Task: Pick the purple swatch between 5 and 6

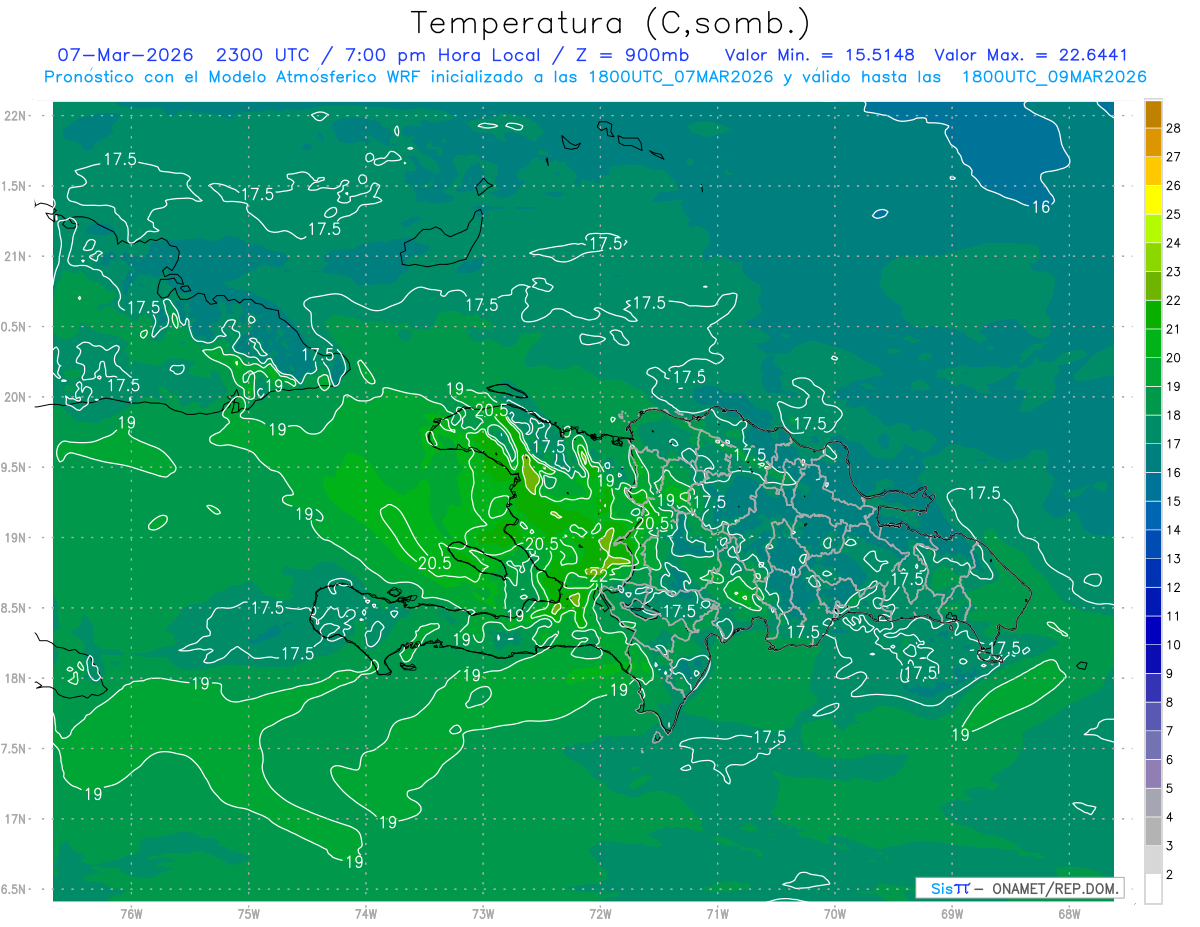Action: (1153, 774)
